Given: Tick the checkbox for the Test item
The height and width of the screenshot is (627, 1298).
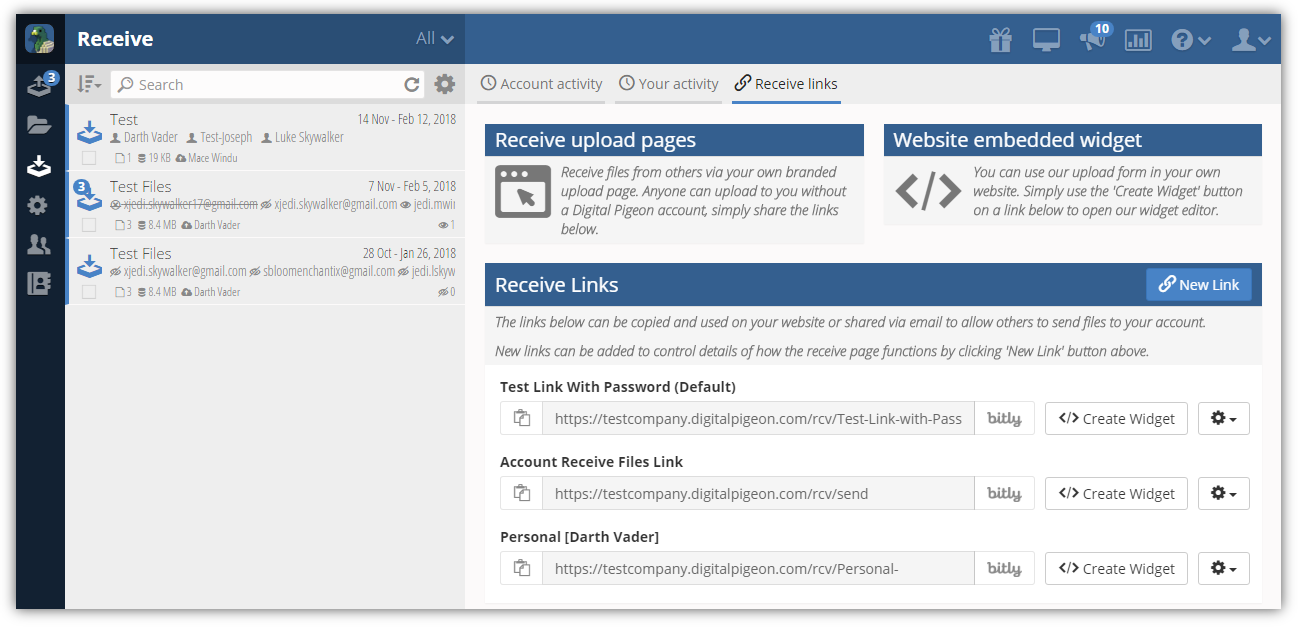Looking at the screenshot, I should [89, 158].
